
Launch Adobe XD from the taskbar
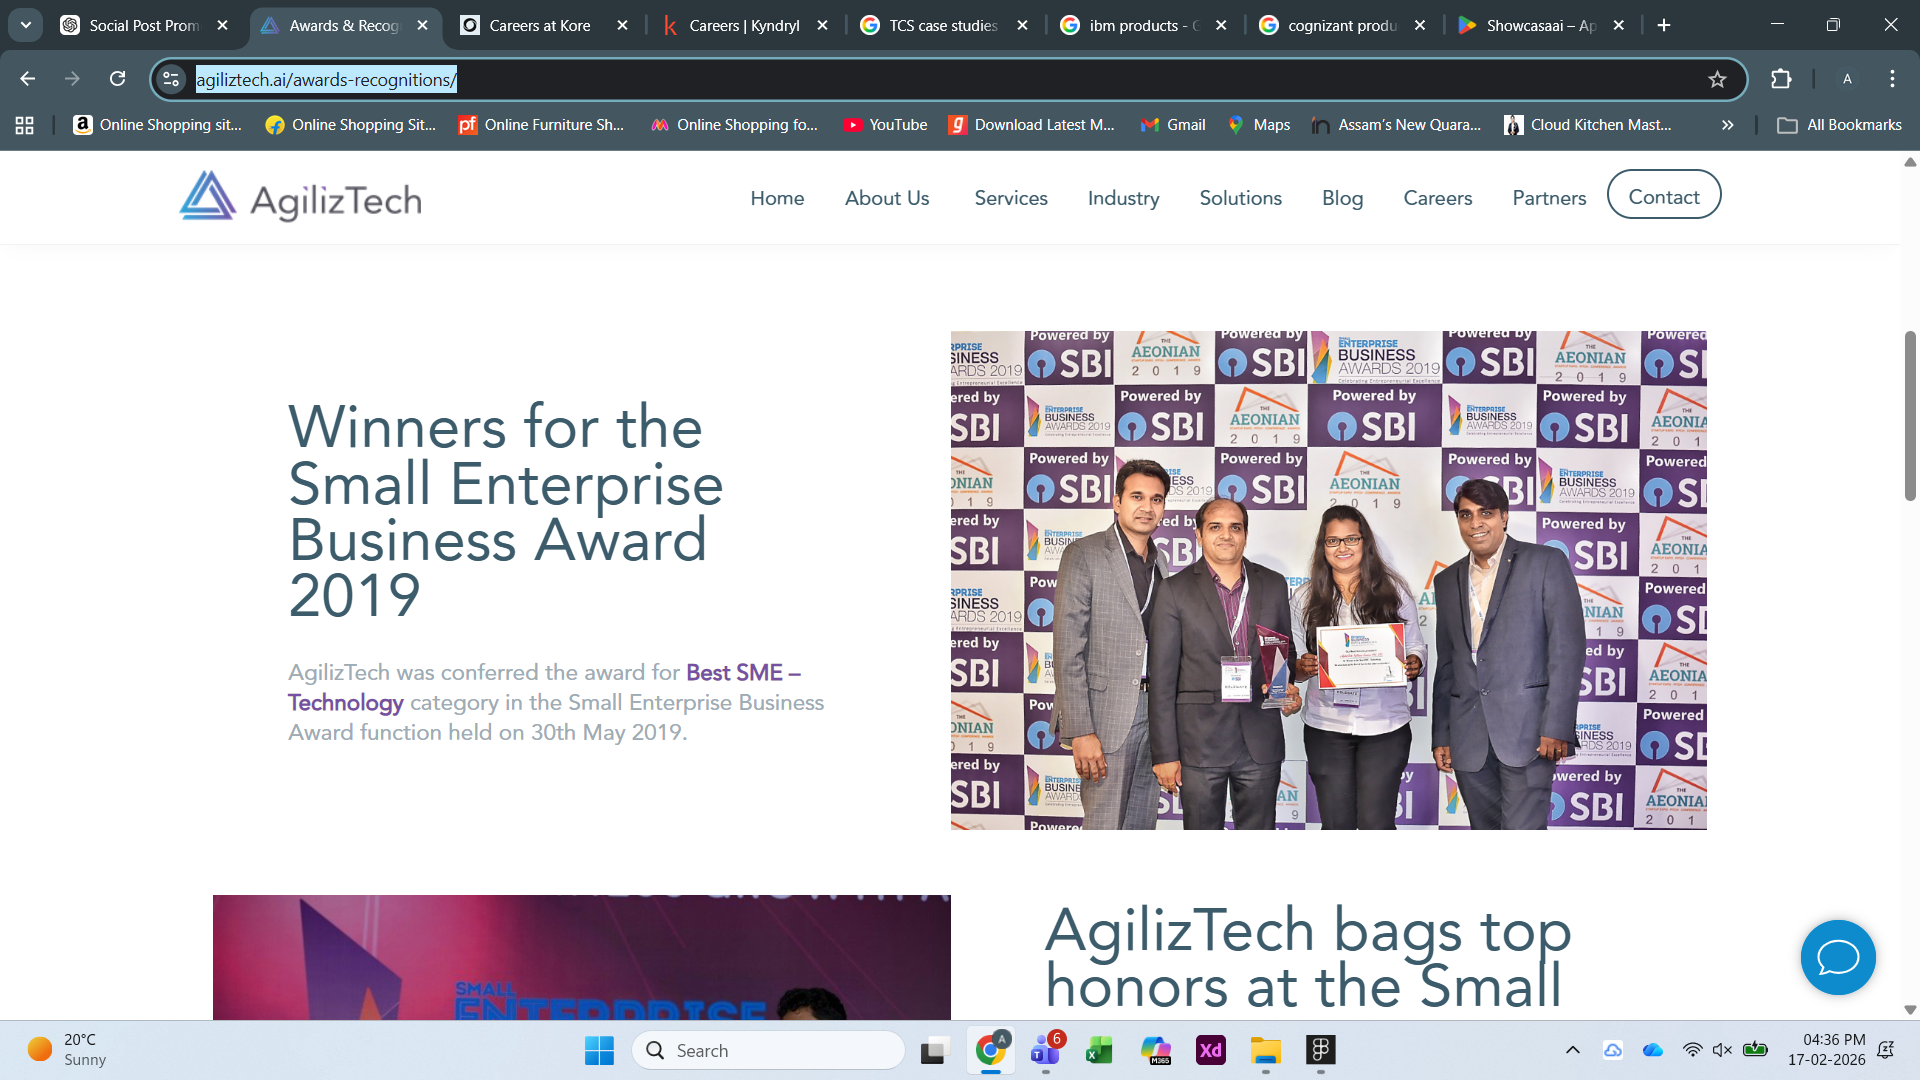(1211, 1050)
